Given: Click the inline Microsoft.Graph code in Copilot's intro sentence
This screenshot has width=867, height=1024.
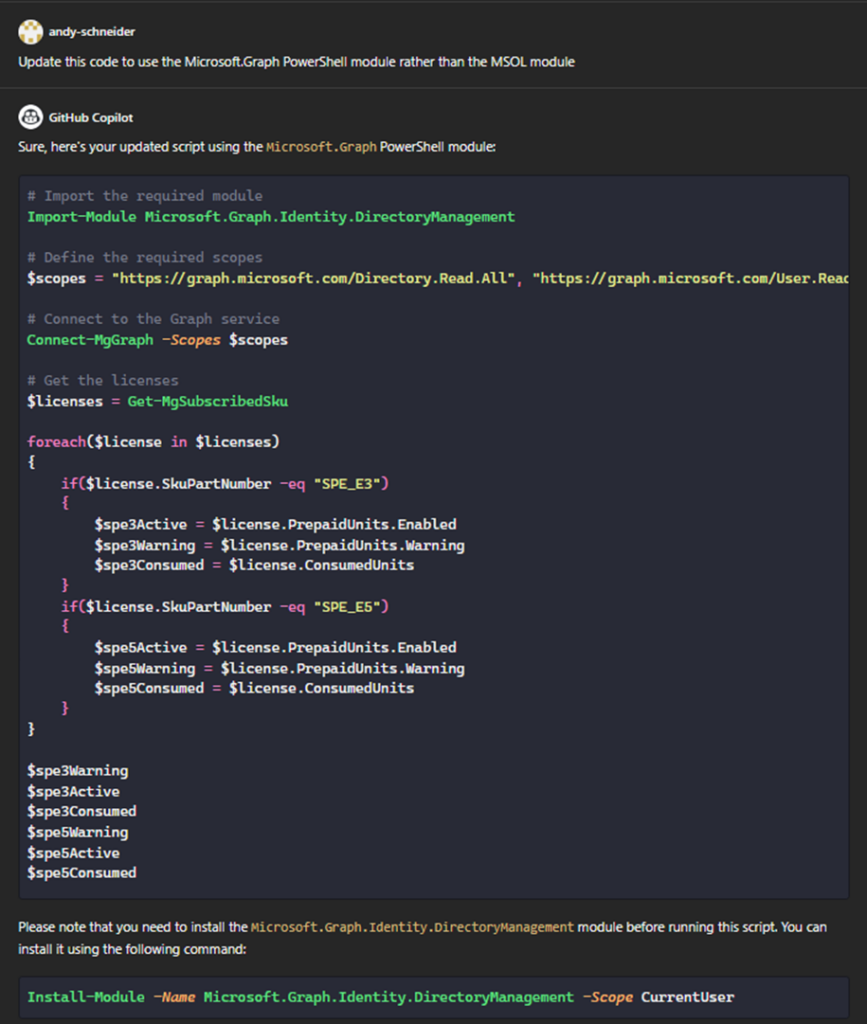Looking at the screenshot, I should [x=321, y=147].
